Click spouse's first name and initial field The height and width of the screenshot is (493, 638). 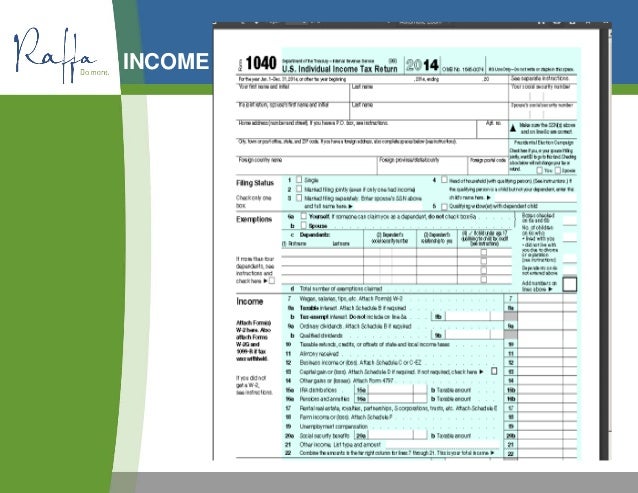(x=293, y=111)
